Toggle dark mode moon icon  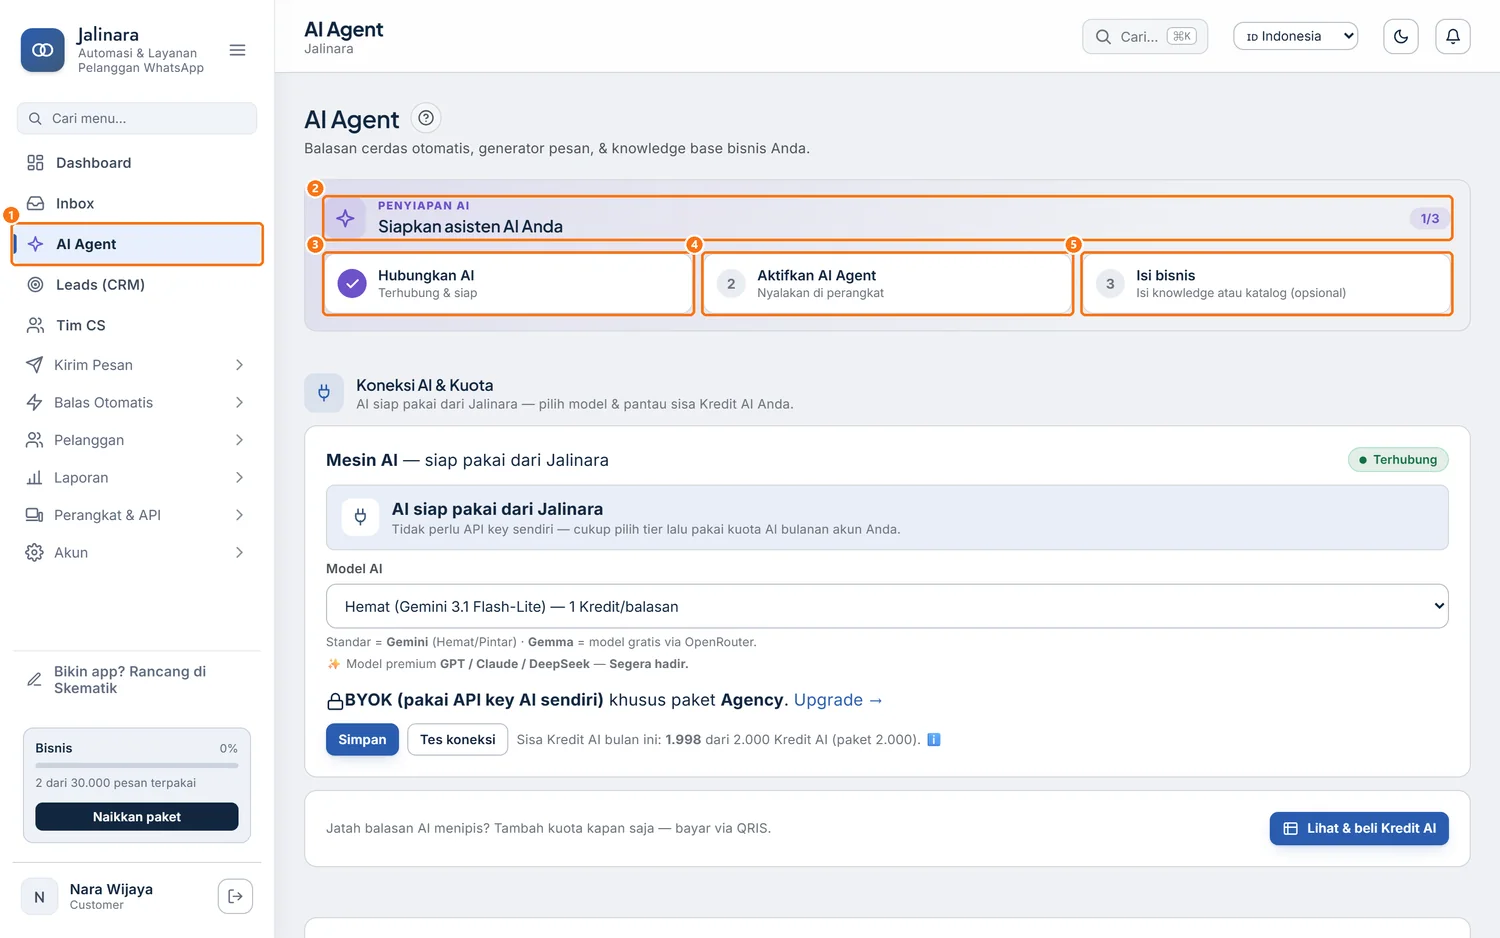[x=1401, y=37]
